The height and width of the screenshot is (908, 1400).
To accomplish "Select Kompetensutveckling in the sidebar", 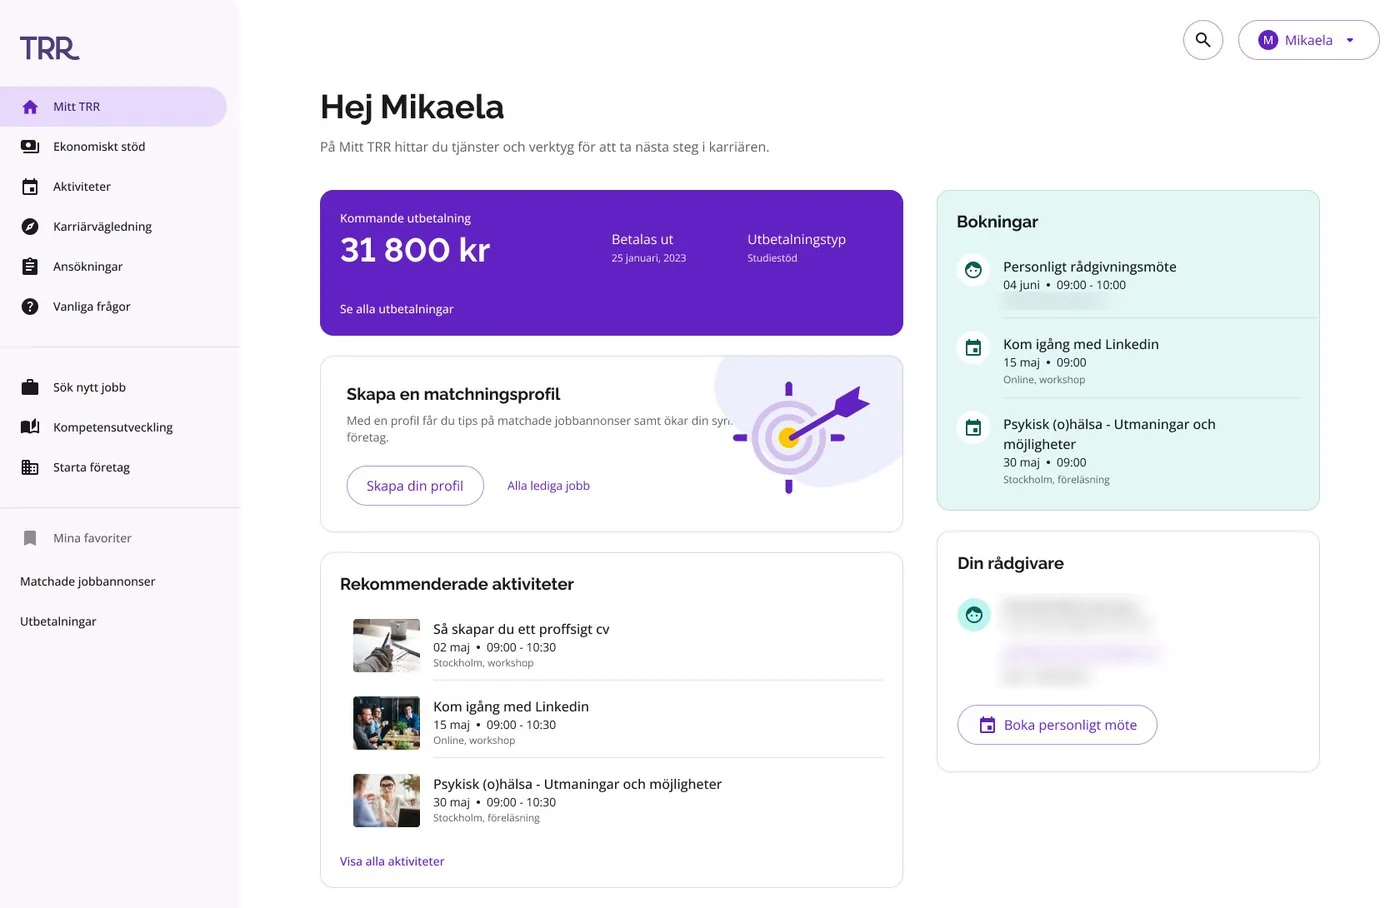I will pos(113,427).
